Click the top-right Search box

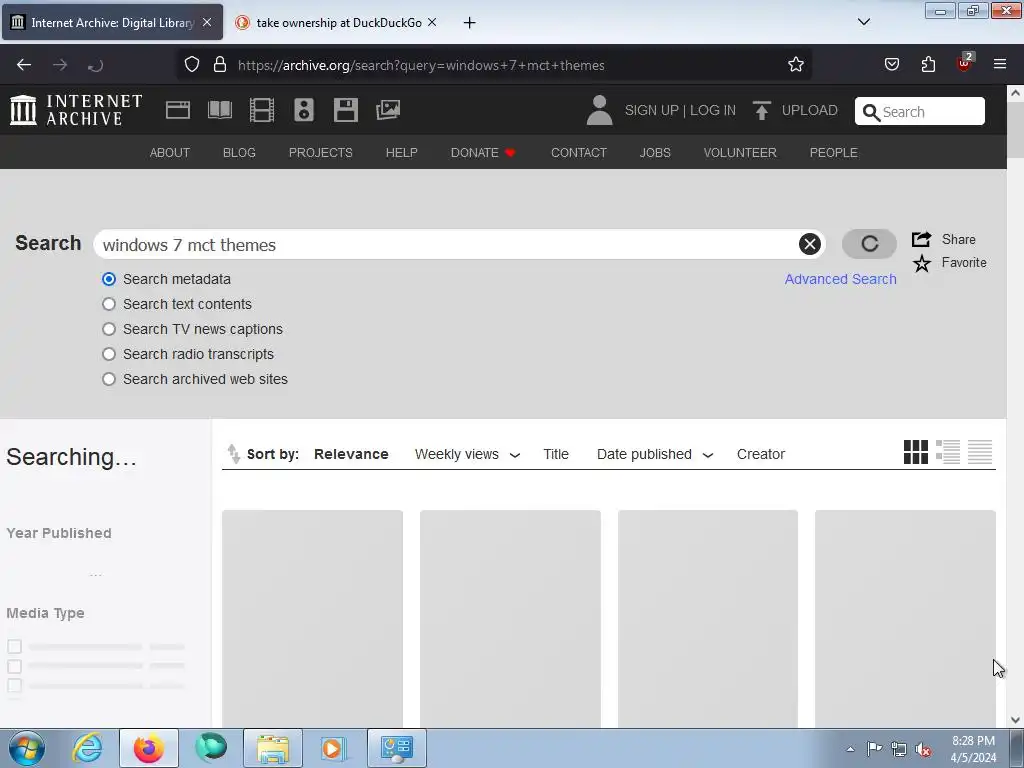tap(920, 111)
